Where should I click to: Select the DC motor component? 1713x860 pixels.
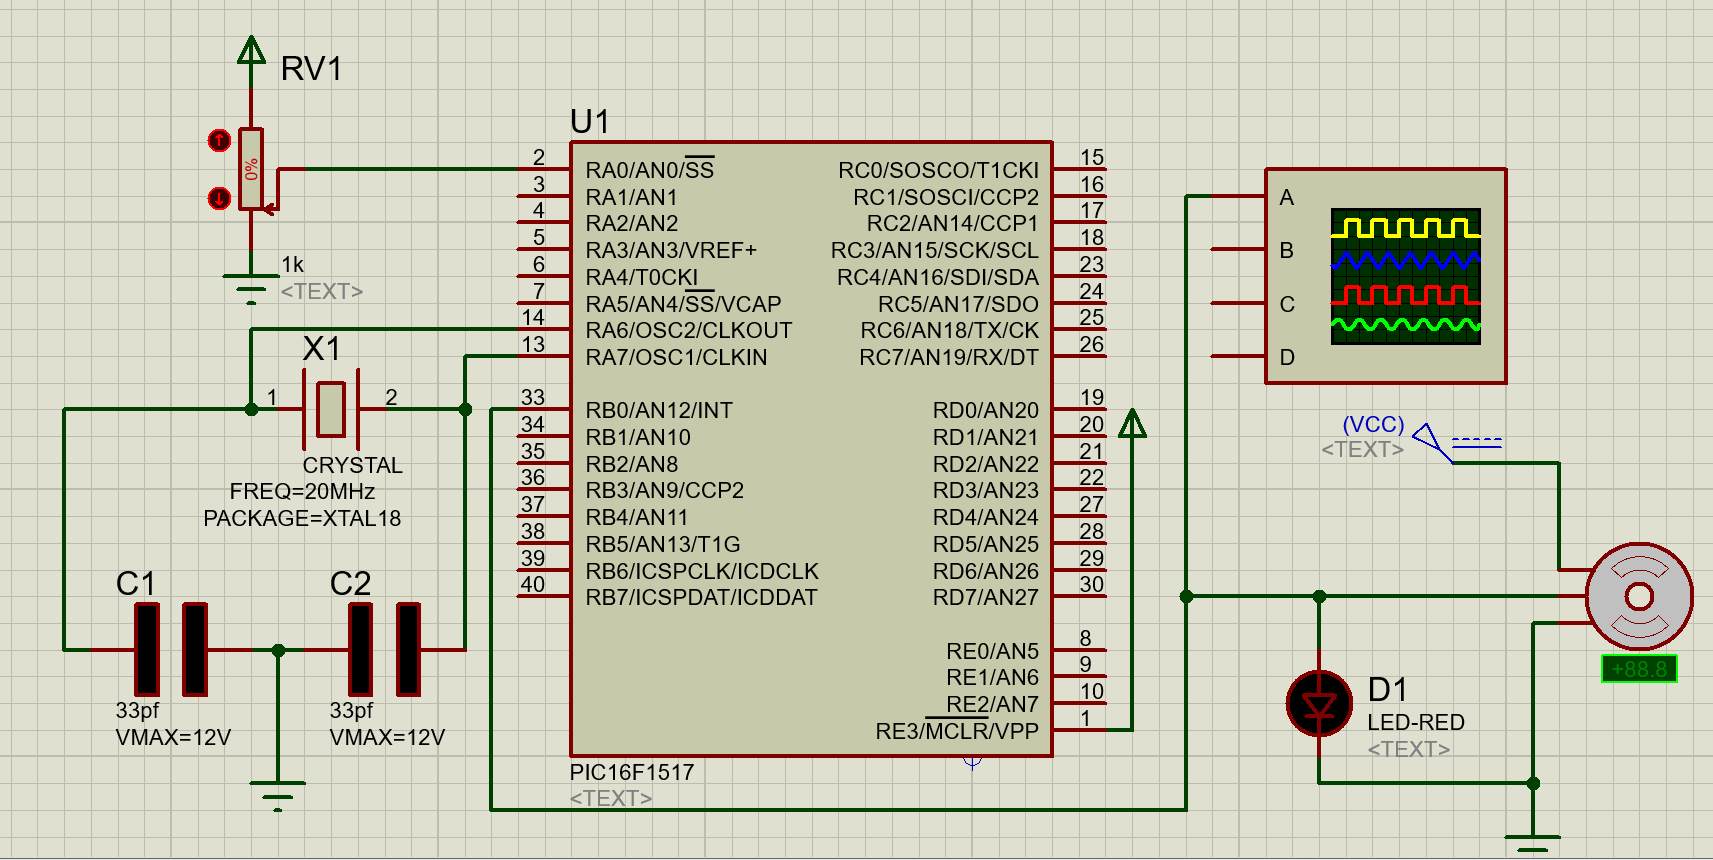coord(1639,596)
